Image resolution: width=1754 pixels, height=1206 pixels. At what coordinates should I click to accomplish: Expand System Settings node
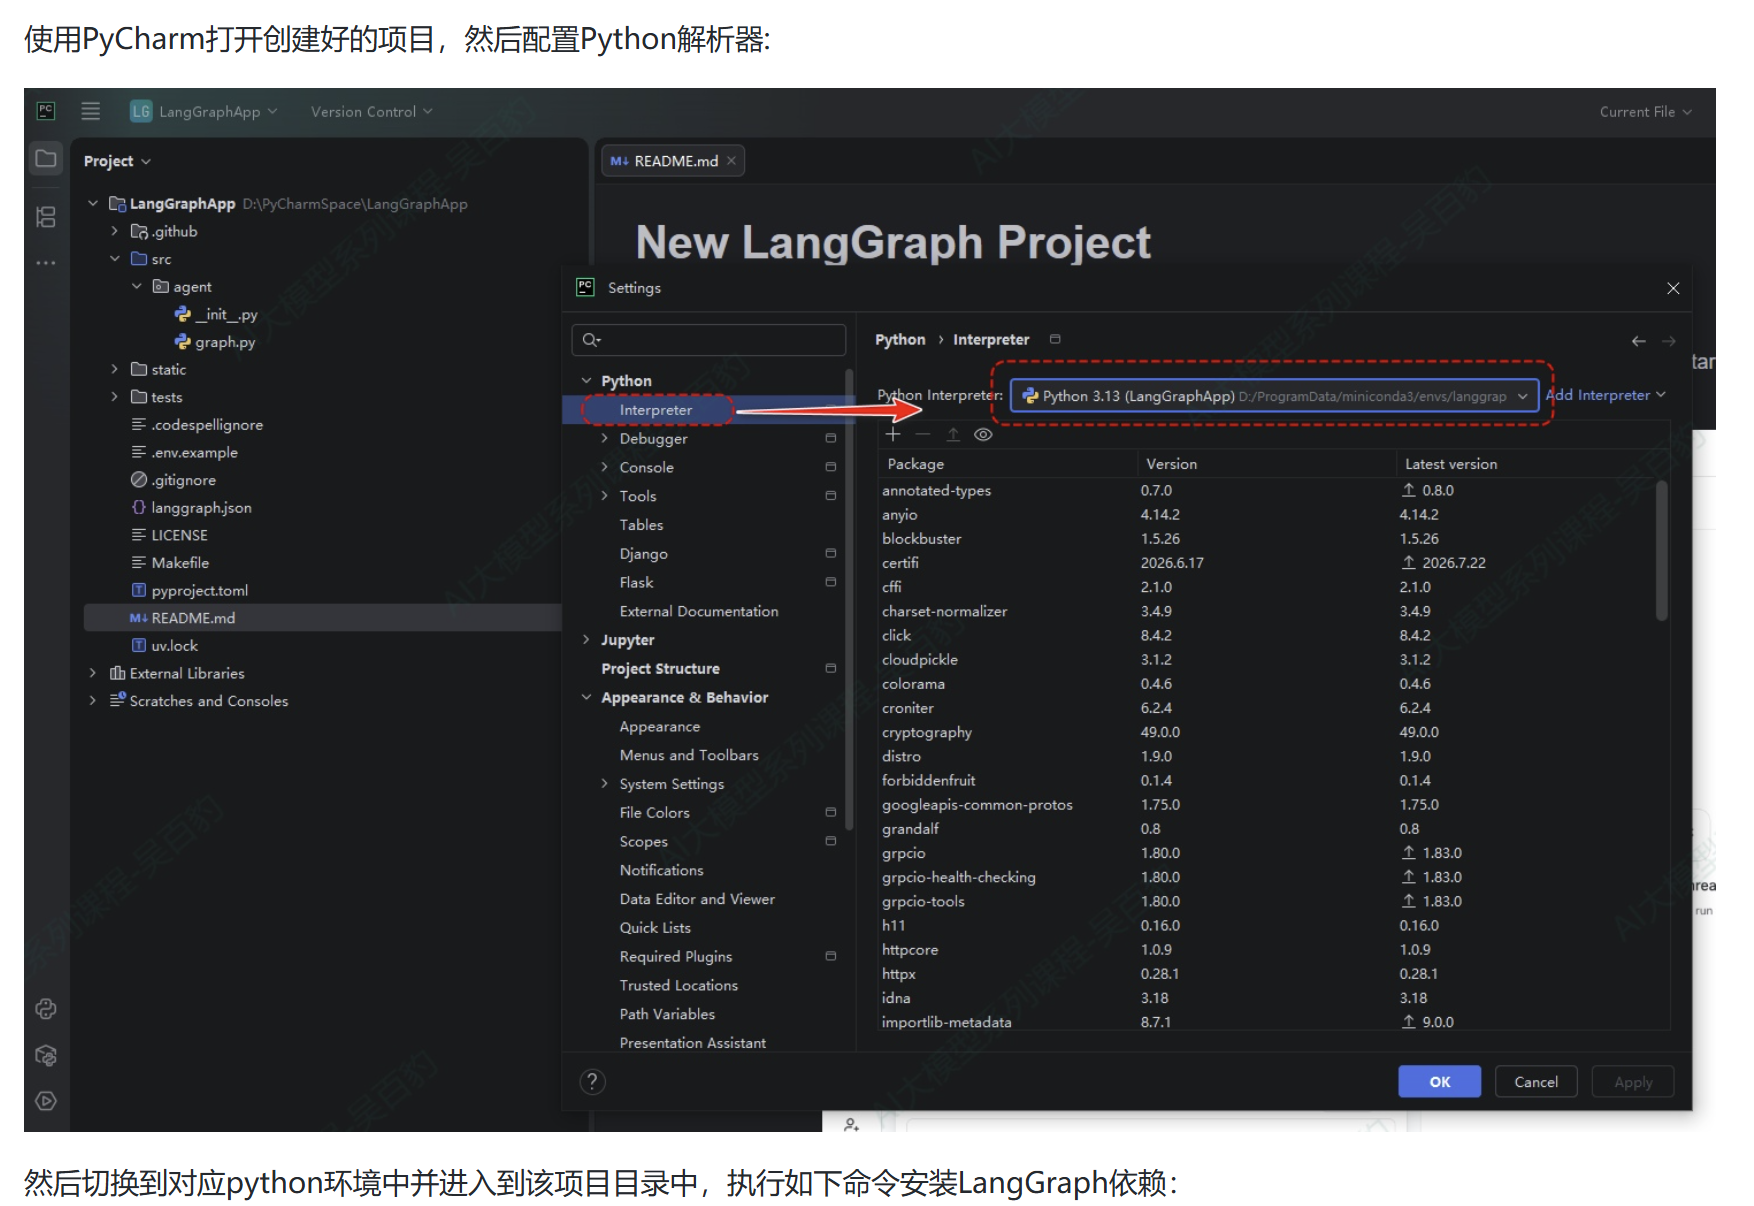pyautogui.click(x=604, y=784)
